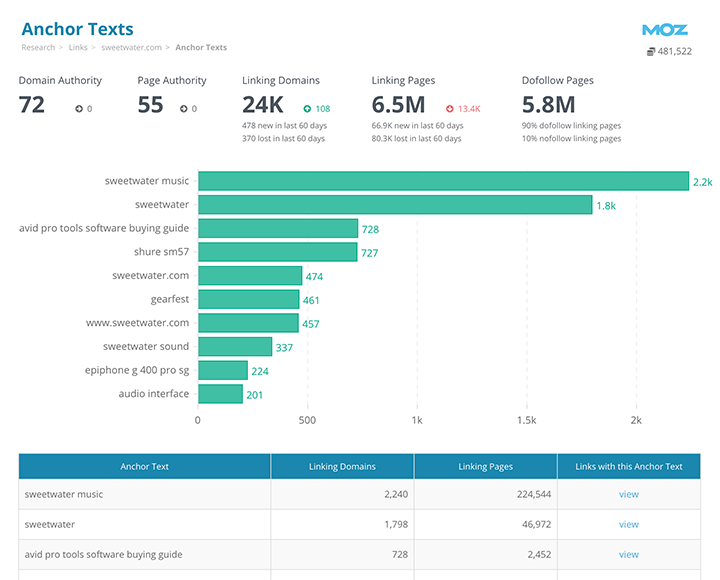
Task: Sort by Linking Pages table column header
Action: click(x=485, y=466)
